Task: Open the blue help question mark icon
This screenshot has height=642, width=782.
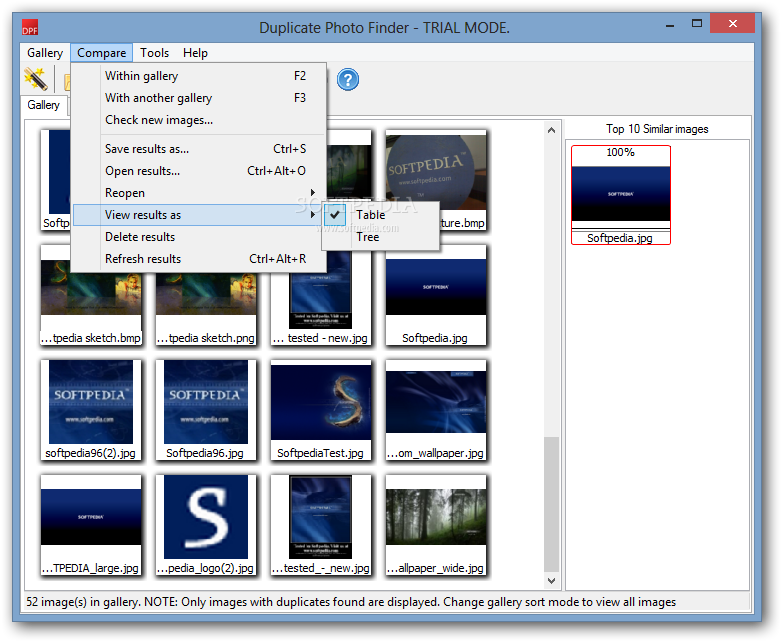Action: coord(348,79)
